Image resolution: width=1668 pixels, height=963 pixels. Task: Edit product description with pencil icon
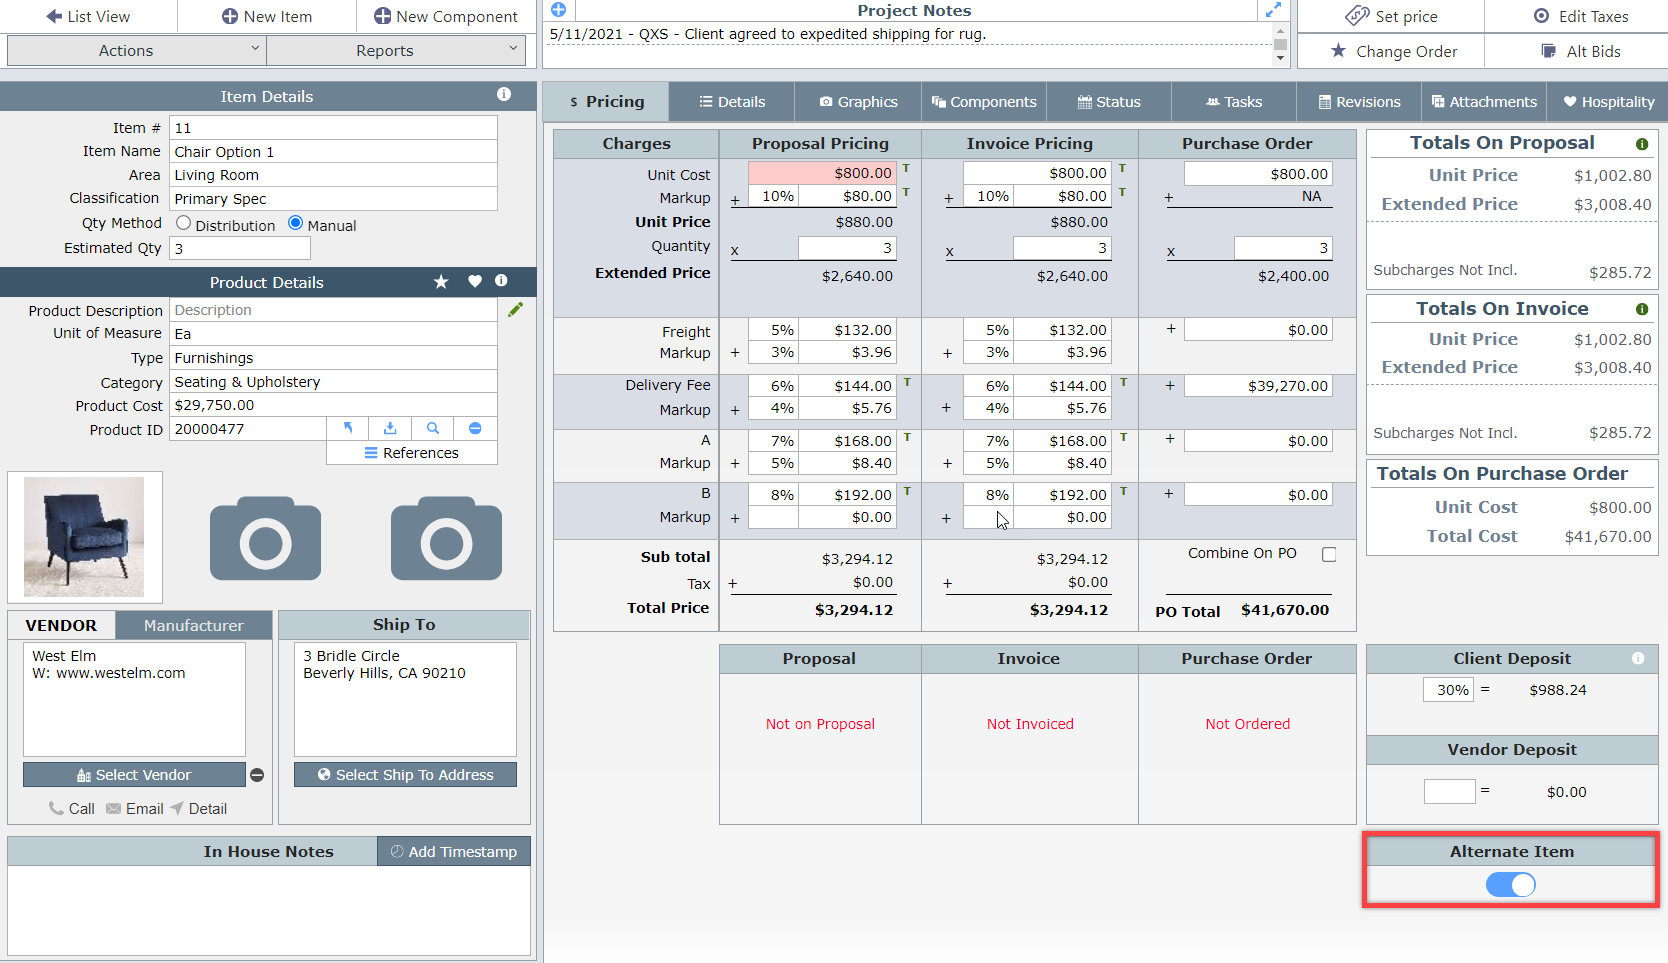515,310
